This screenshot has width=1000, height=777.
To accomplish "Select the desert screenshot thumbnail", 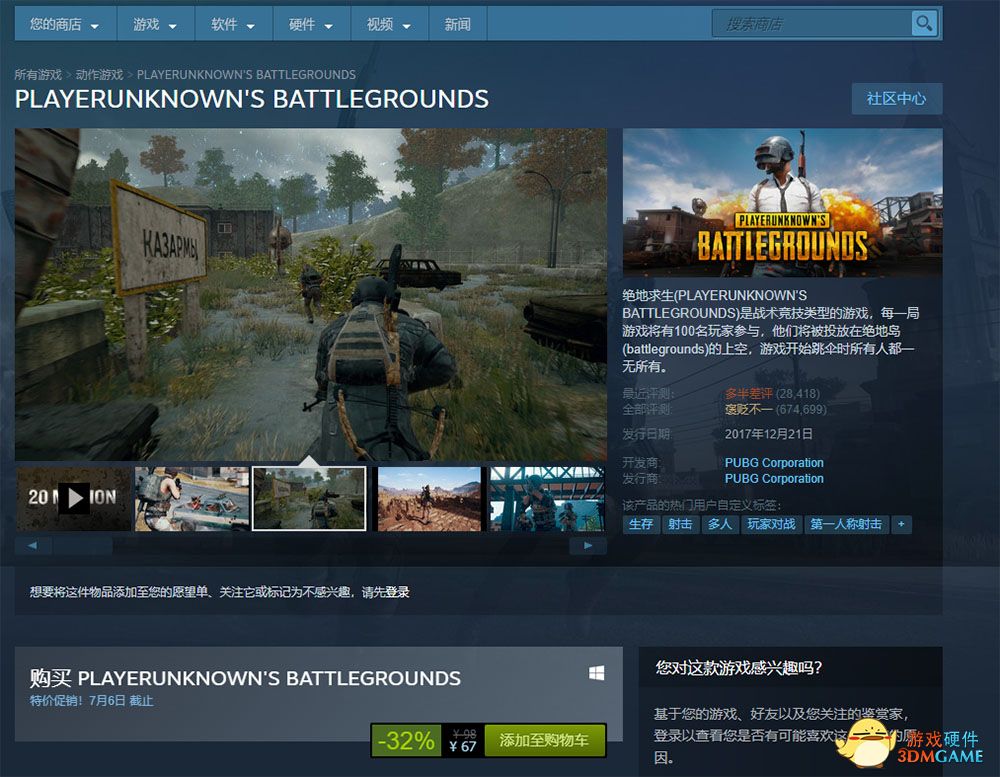I will tap(429, 499).
